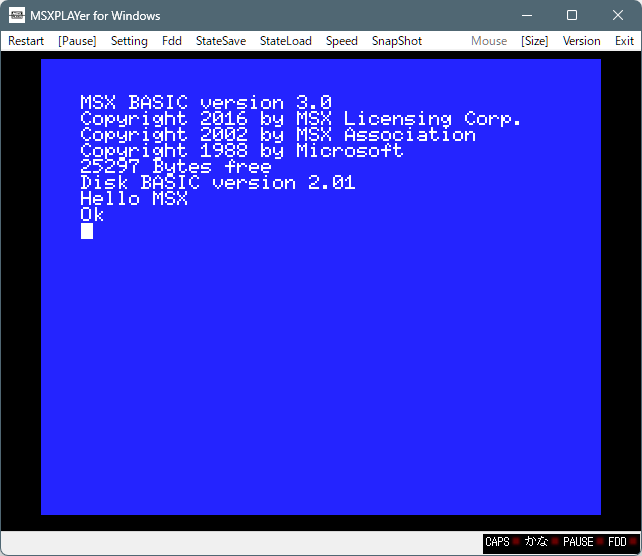Click the 'Ok' prompt text
642x556 pixels.
coord(92,215)
